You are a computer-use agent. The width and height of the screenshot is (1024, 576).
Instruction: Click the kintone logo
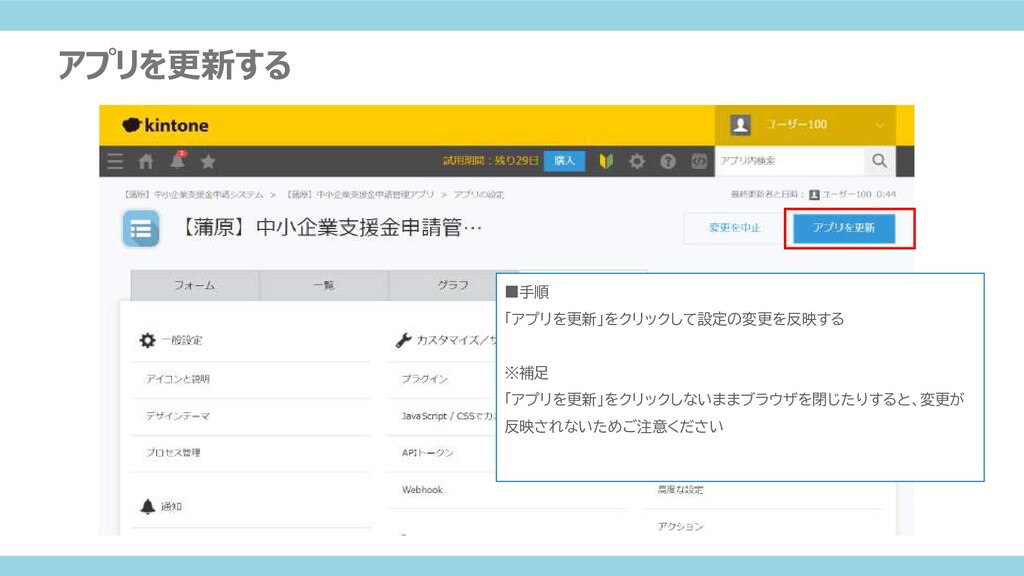click(x=165, y=125)
